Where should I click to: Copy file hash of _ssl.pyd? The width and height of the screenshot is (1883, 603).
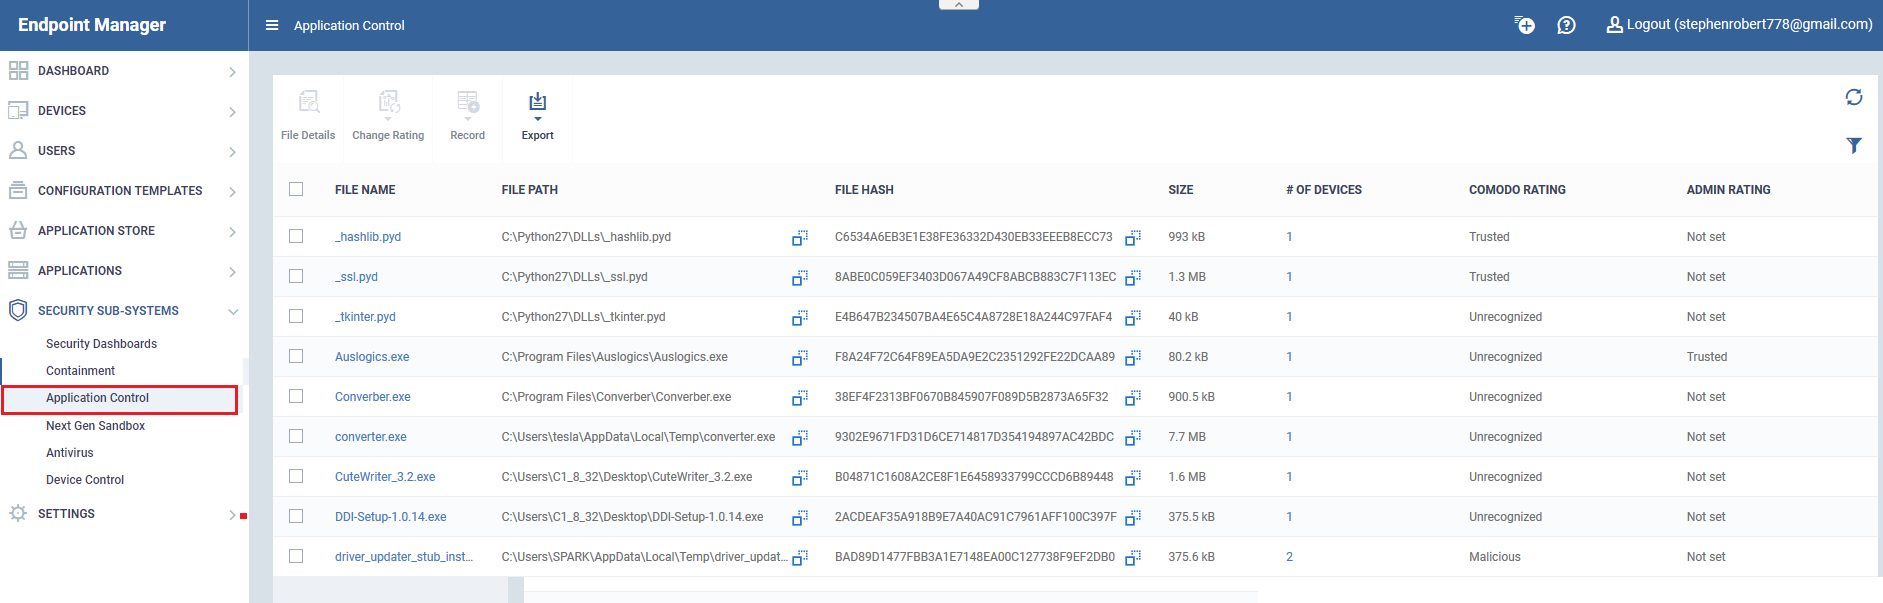point(1133,278)
